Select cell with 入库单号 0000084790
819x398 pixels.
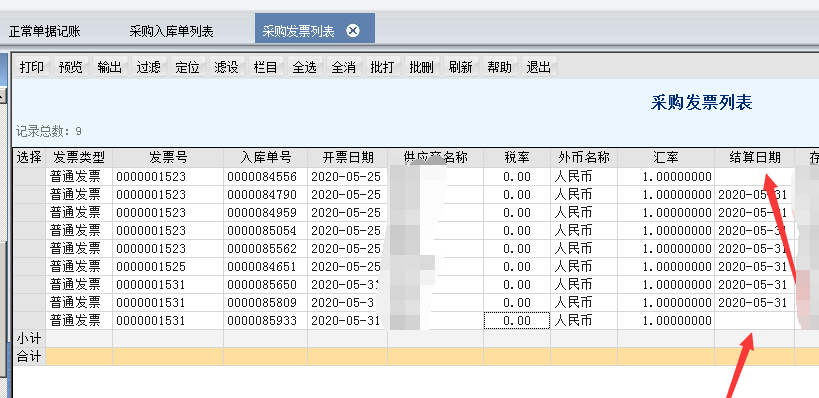tap(265, 195)
